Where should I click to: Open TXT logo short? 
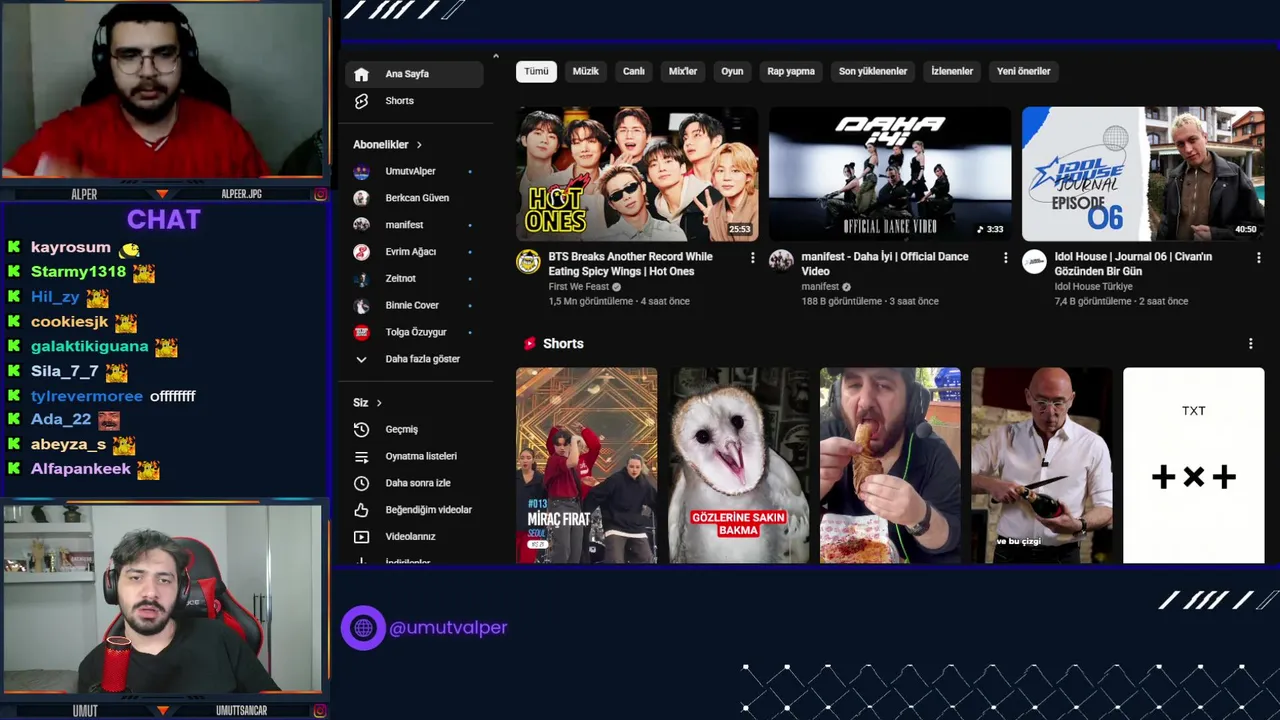1193,466
